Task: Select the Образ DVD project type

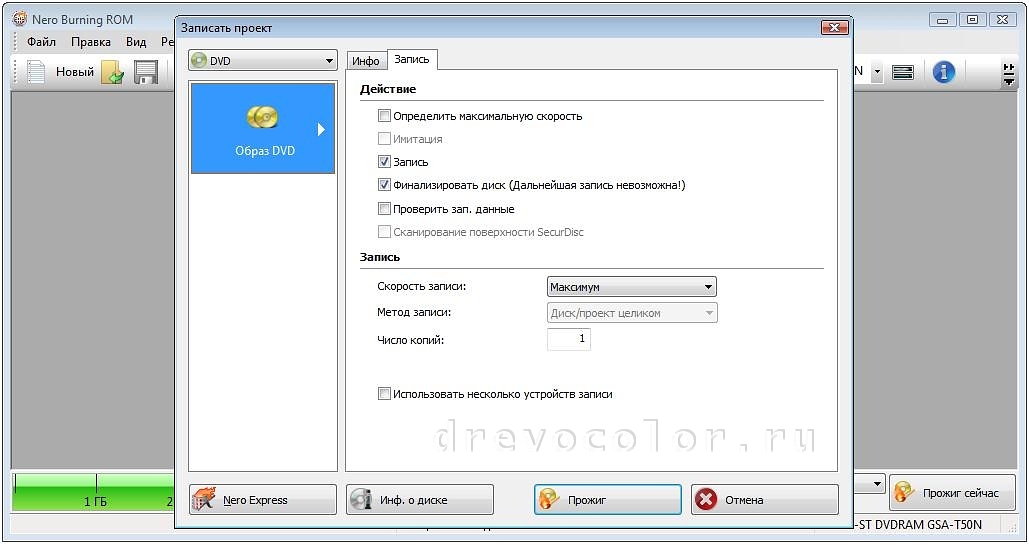Action: click(x=263, y=128)
